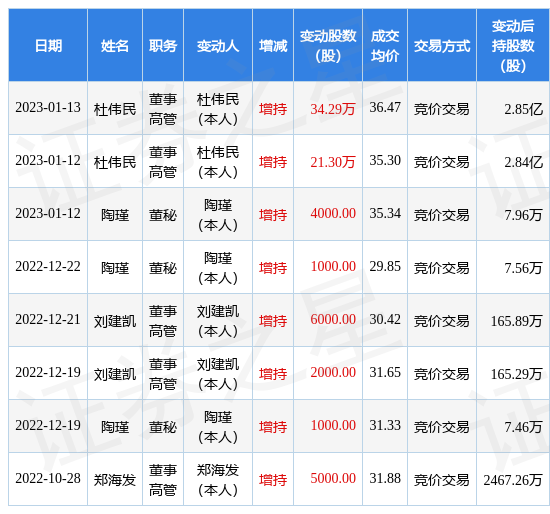The width and height of the screenshot is (550, 514).
Task: Click the 日期 column header
Action: tap(48, 46)
